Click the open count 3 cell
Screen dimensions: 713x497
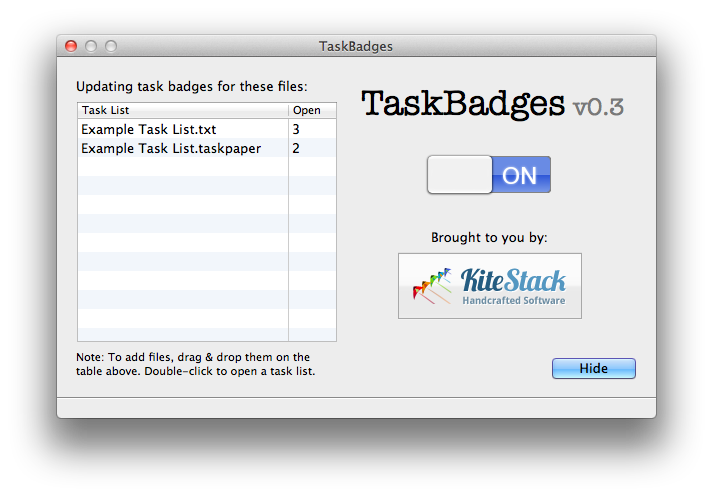point(312,129)
